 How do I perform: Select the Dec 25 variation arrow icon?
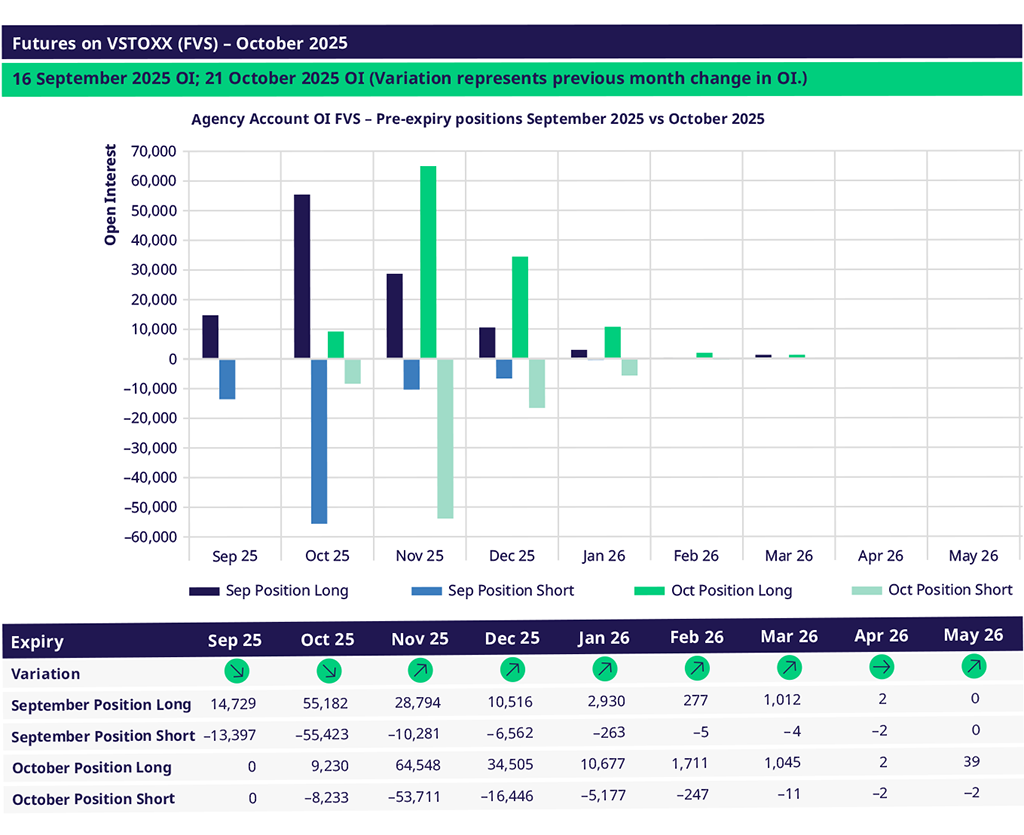pyautogui.click(x=512, y=669)
